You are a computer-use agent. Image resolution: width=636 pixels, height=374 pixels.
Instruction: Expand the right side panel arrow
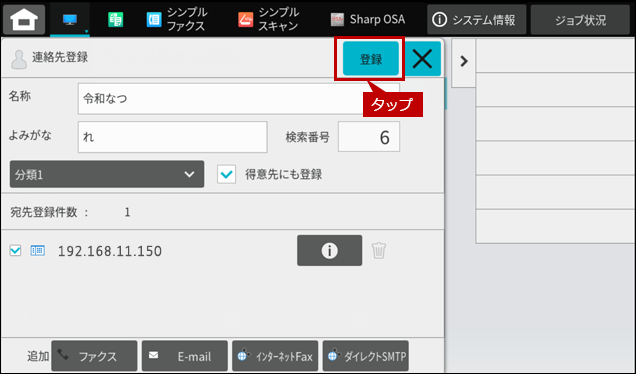[x=464, y=62]
